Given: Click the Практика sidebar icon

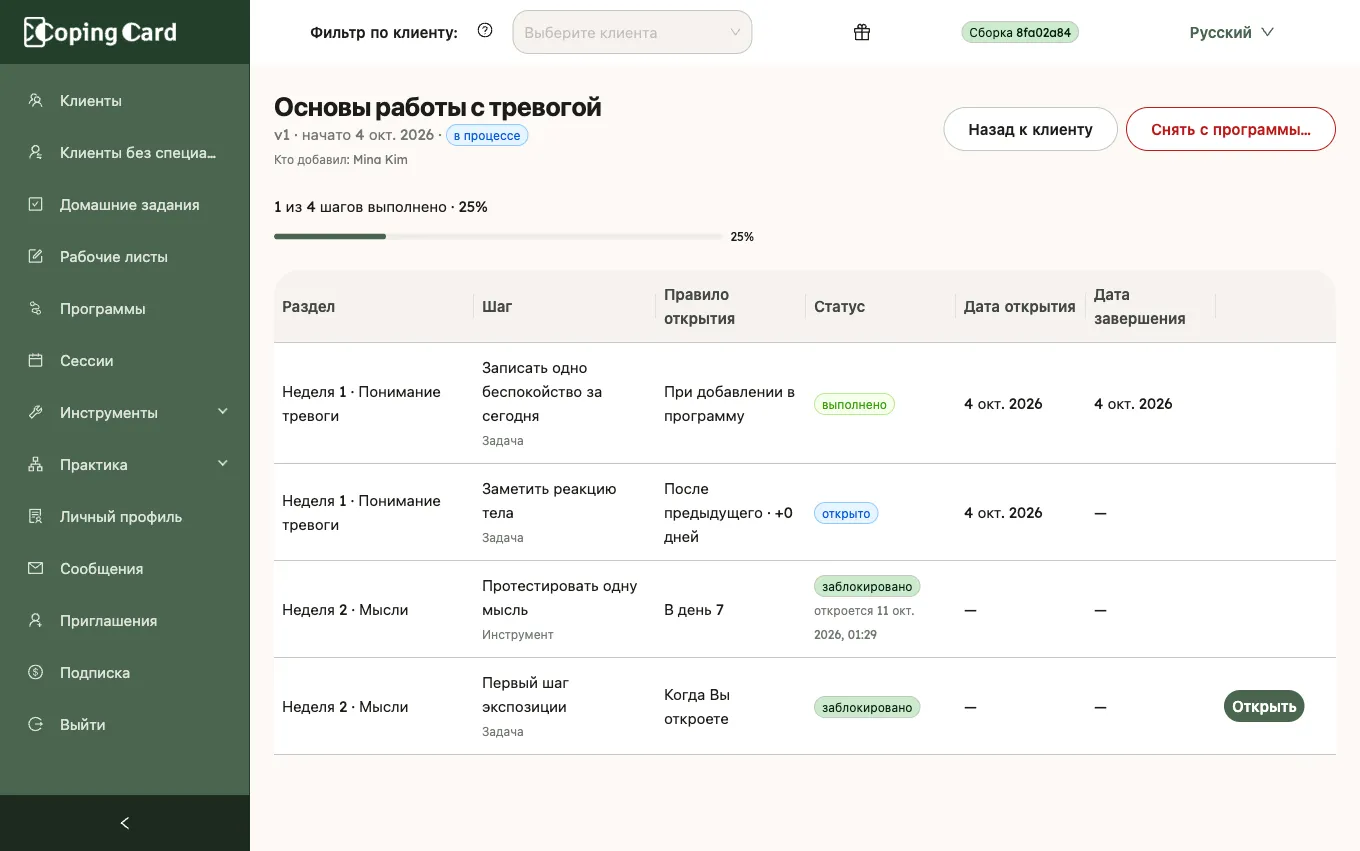Looking at the screenshot, I should pos(36,464).
